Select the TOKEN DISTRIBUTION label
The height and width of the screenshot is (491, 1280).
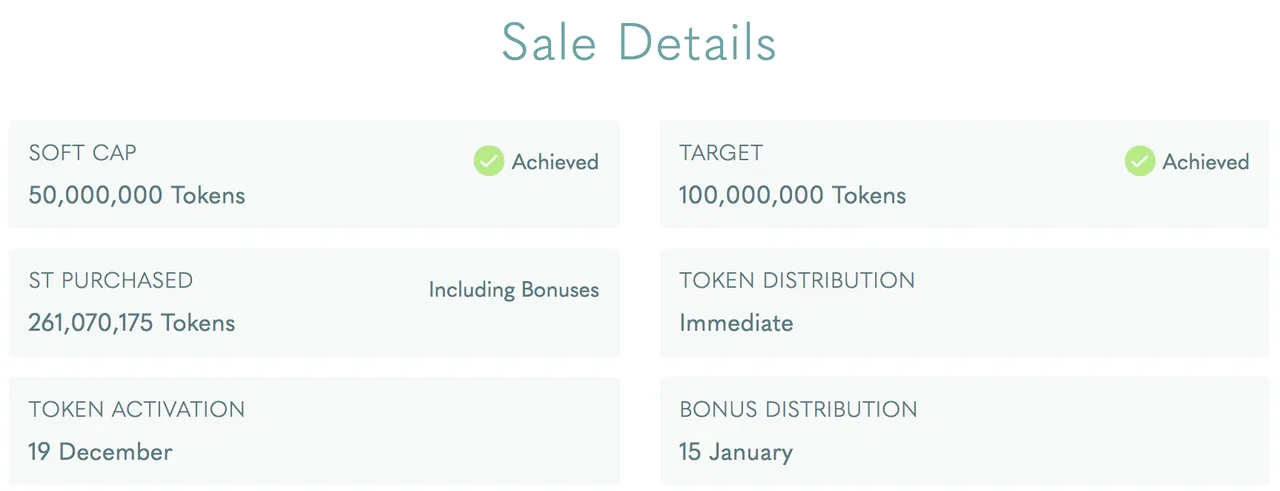coord(797,281)
